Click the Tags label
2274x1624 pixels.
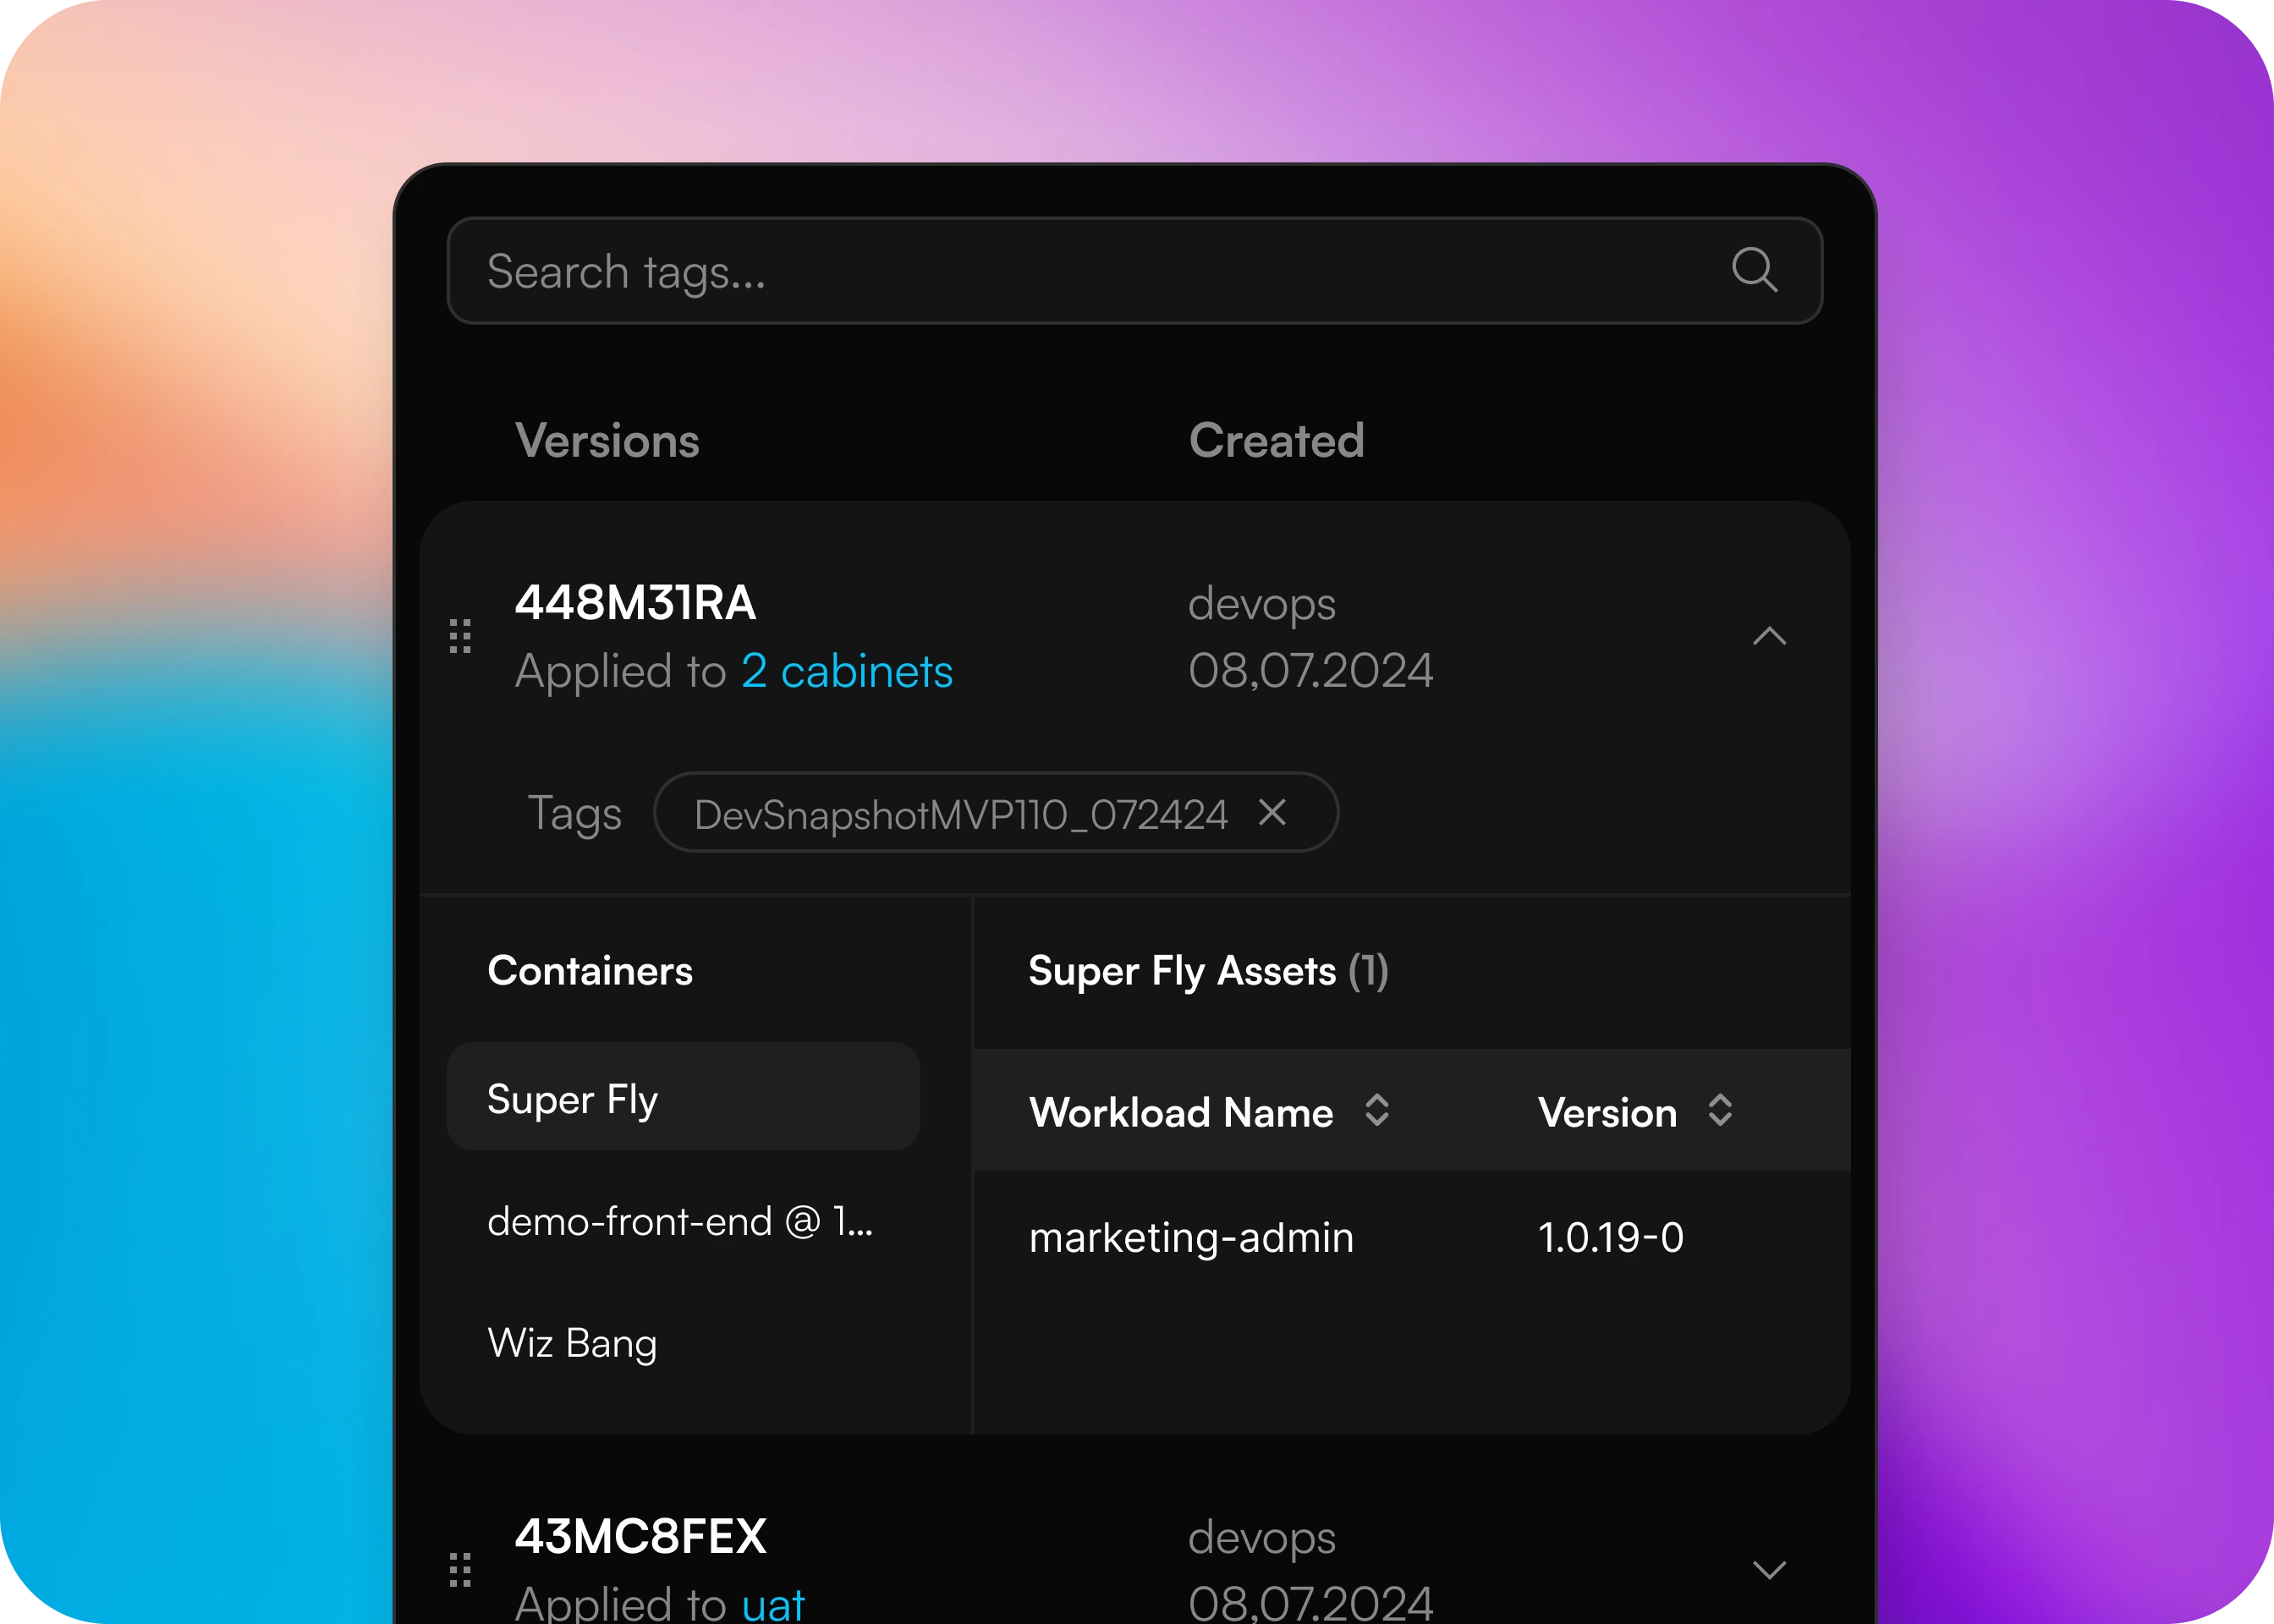pos(574,814)
